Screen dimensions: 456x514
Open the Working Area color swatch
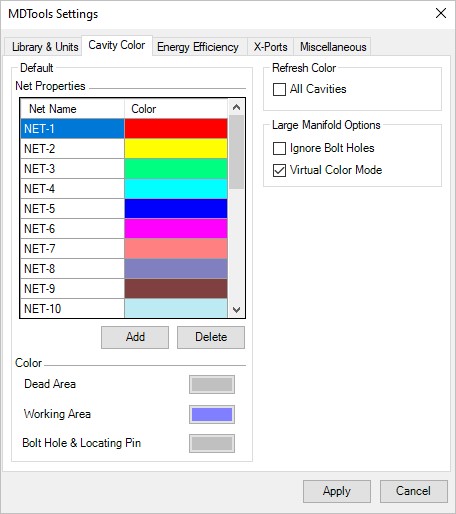click(212, 414)
